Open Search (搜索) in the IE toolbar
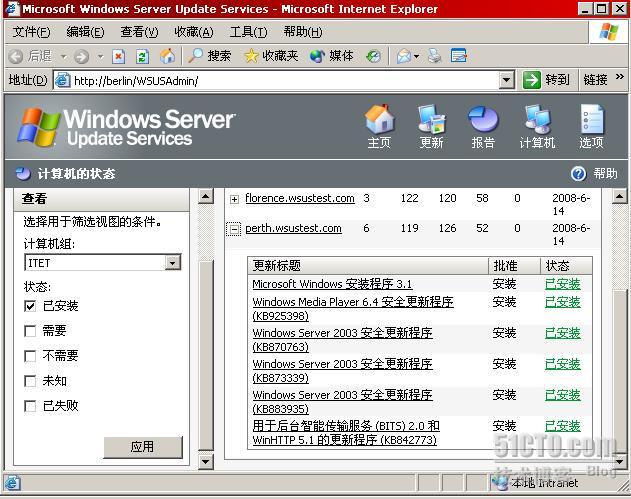The image size is (631, 499). 210,56
